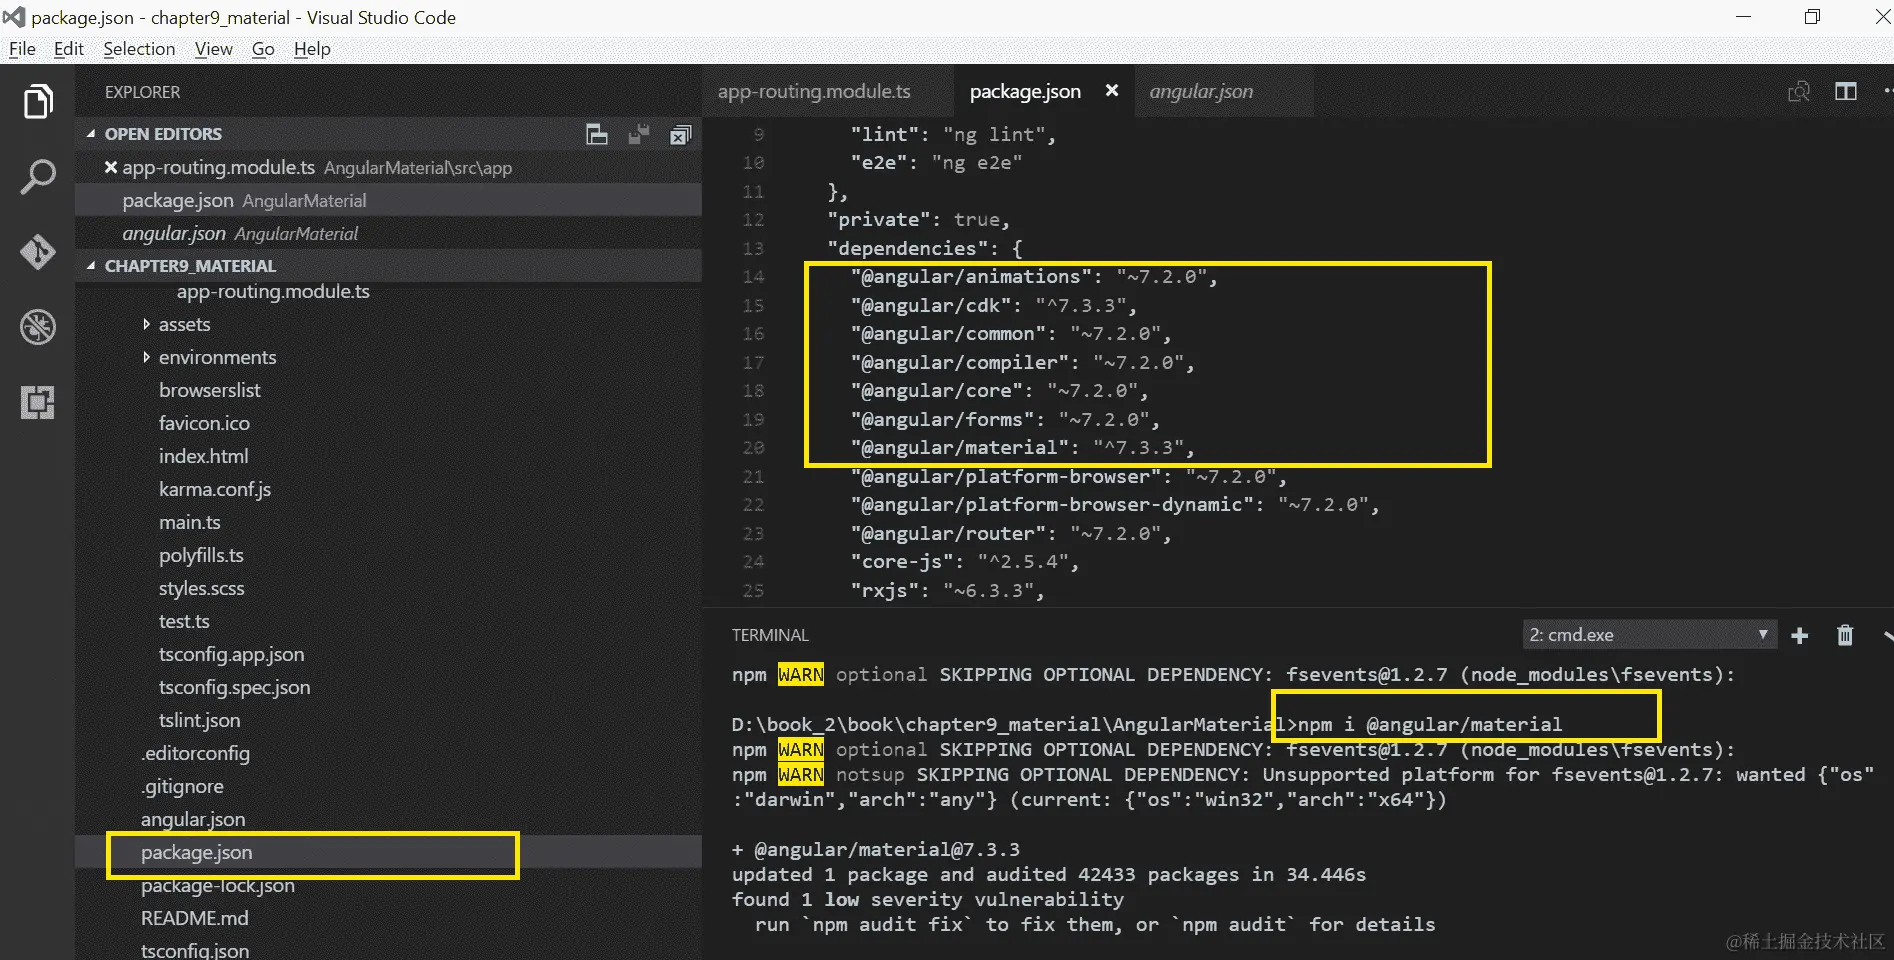This screenshot has height=960, width=1894.
Task: Open the Help menu
Action: pyautogui.click(x=312, y=49)
